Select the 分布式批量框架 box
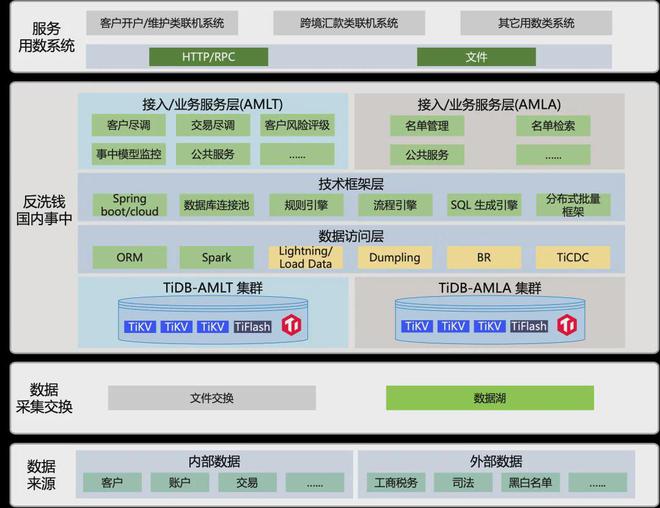 click(573, 205)
